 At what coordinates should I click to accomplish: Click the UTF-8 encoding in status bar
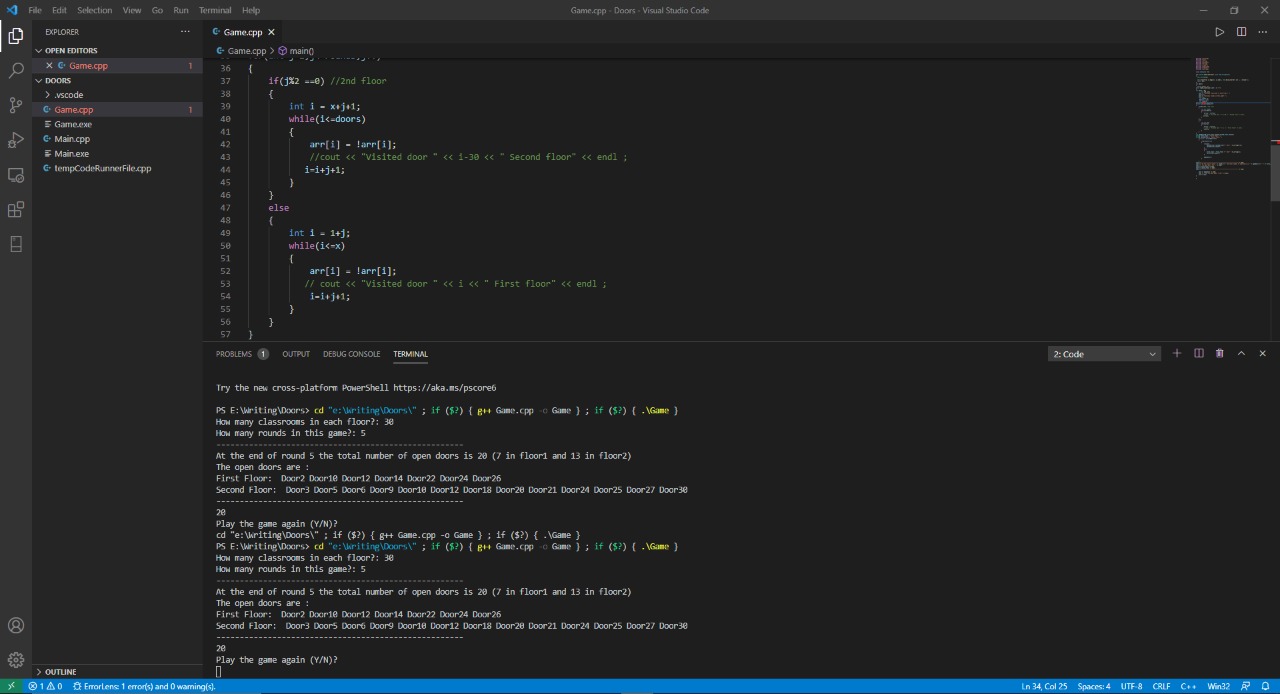click(1131, 686)
